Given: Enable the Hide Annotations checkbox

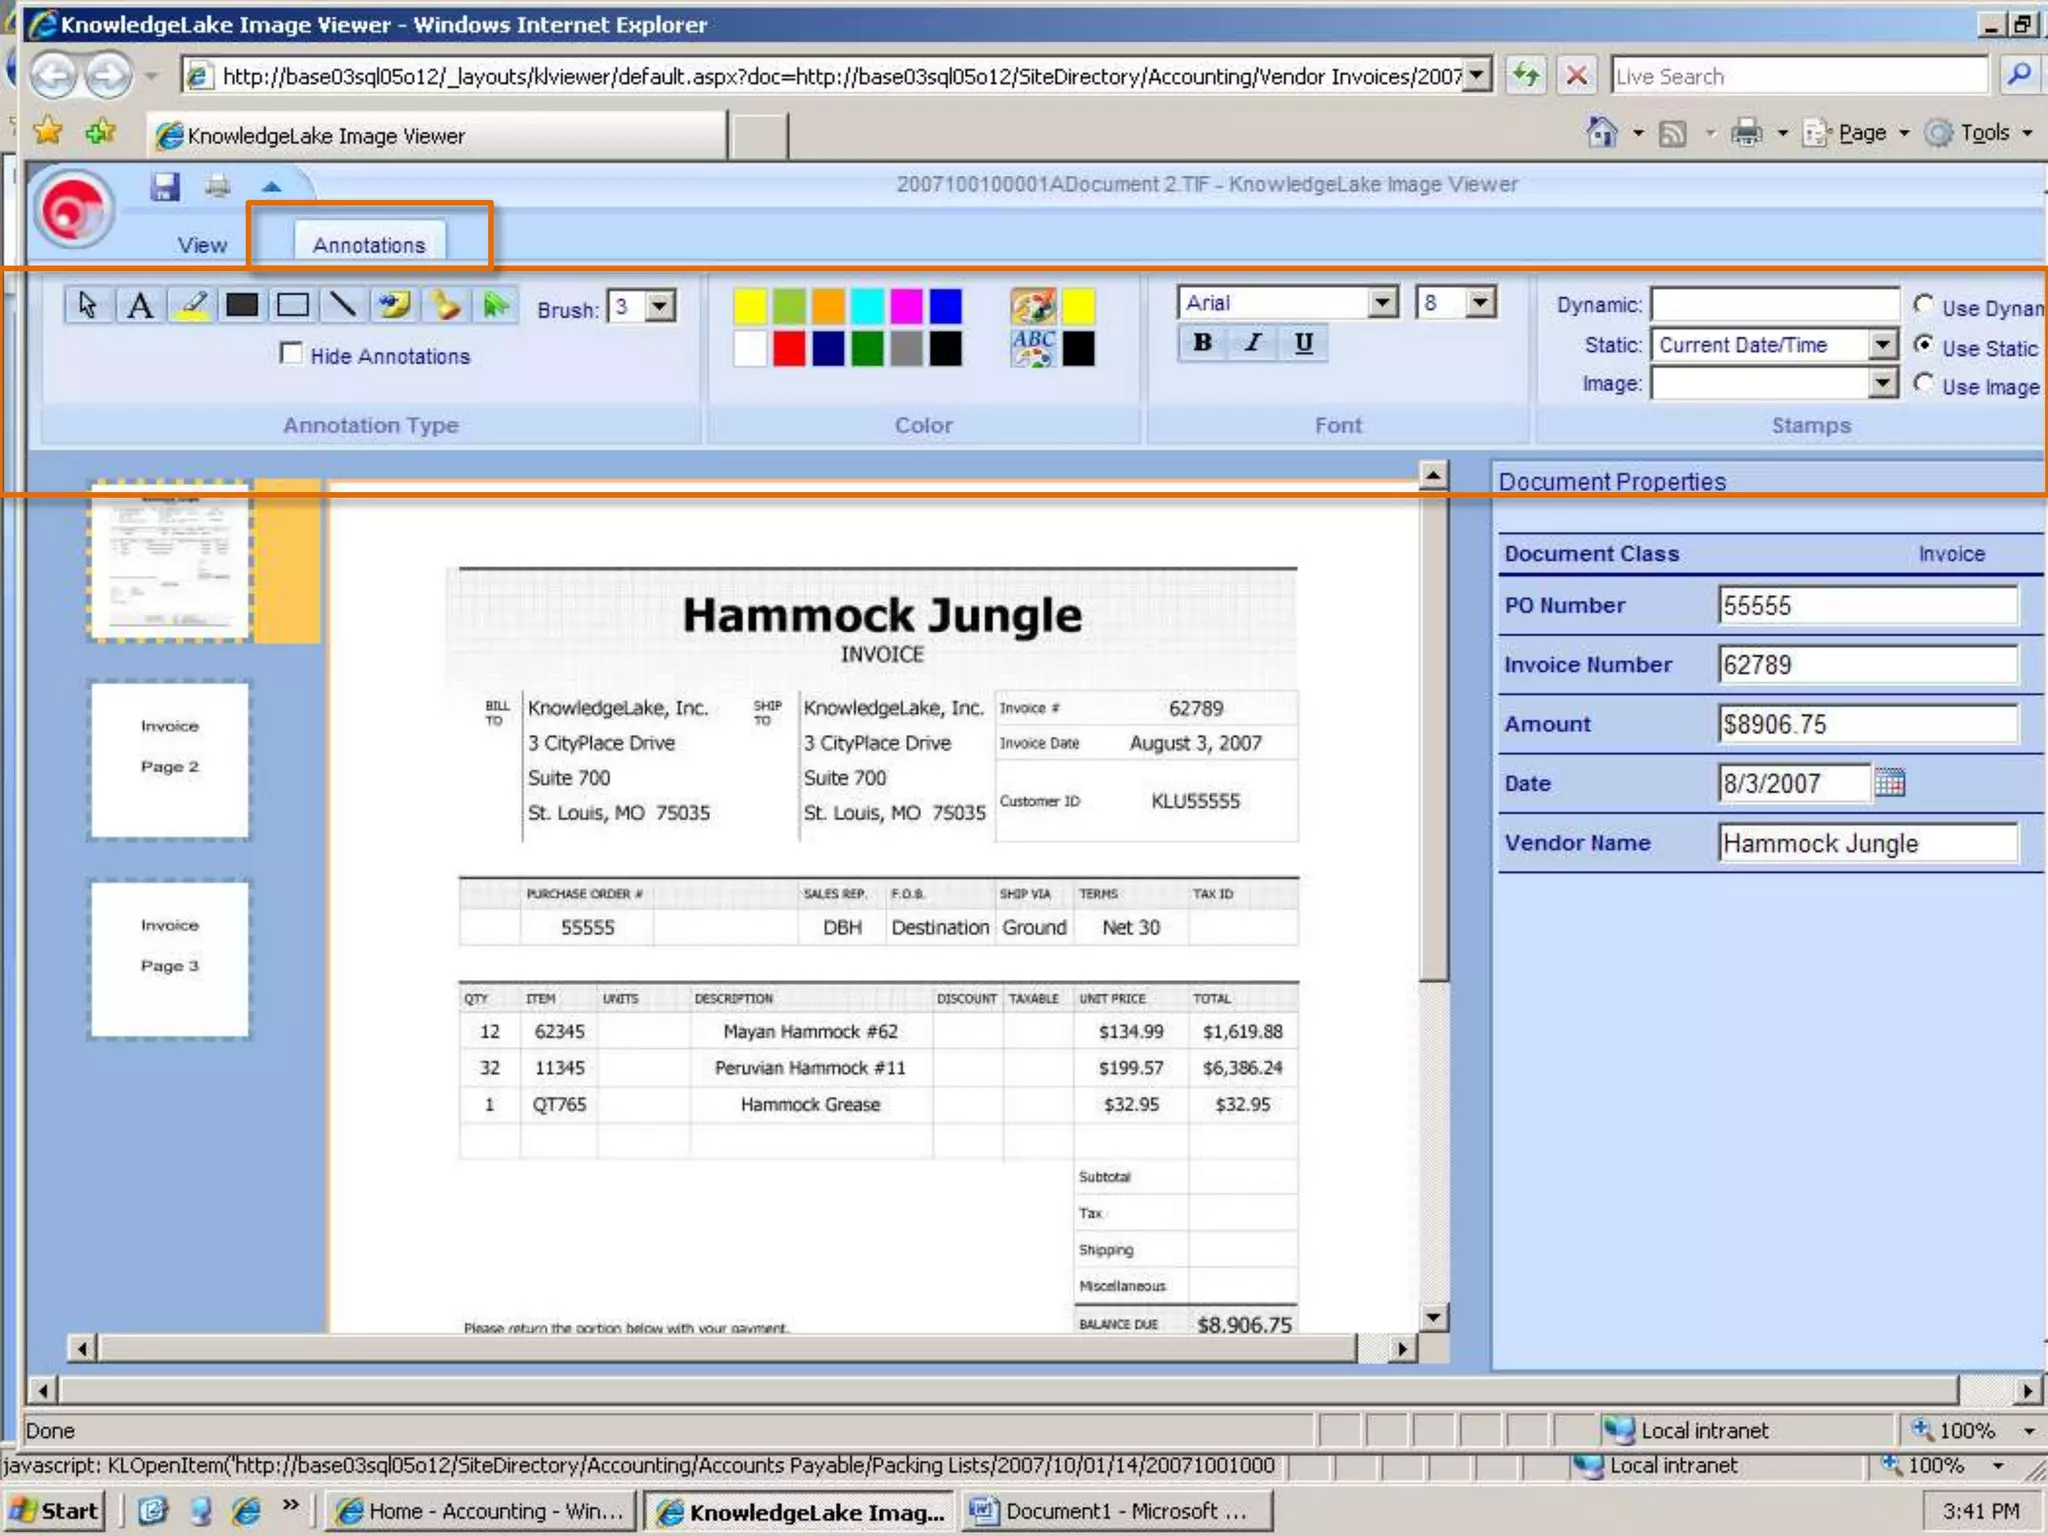Looking at the screenshot, I should 291,354.
